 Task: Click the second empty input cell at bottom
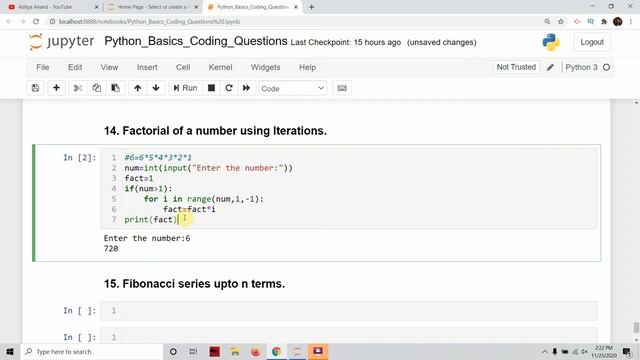click(x=349, y=335)
